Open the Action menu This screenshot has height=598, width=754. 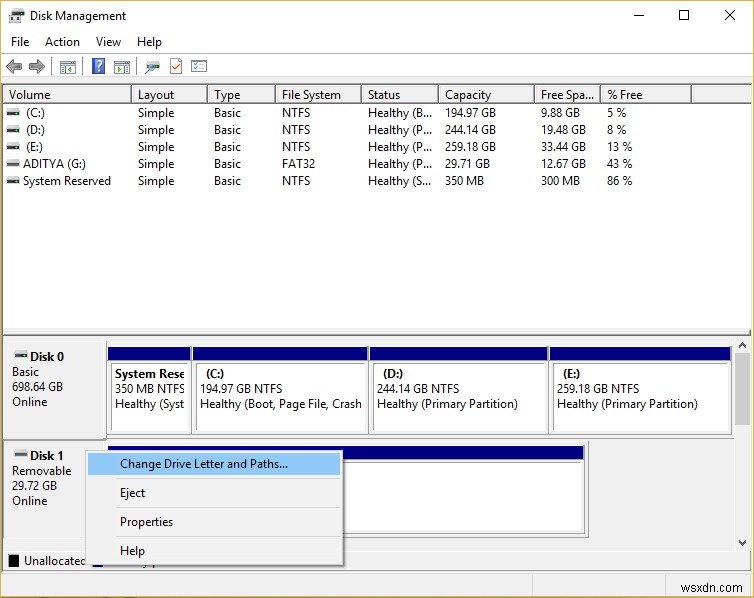click(x=62, y=42)
